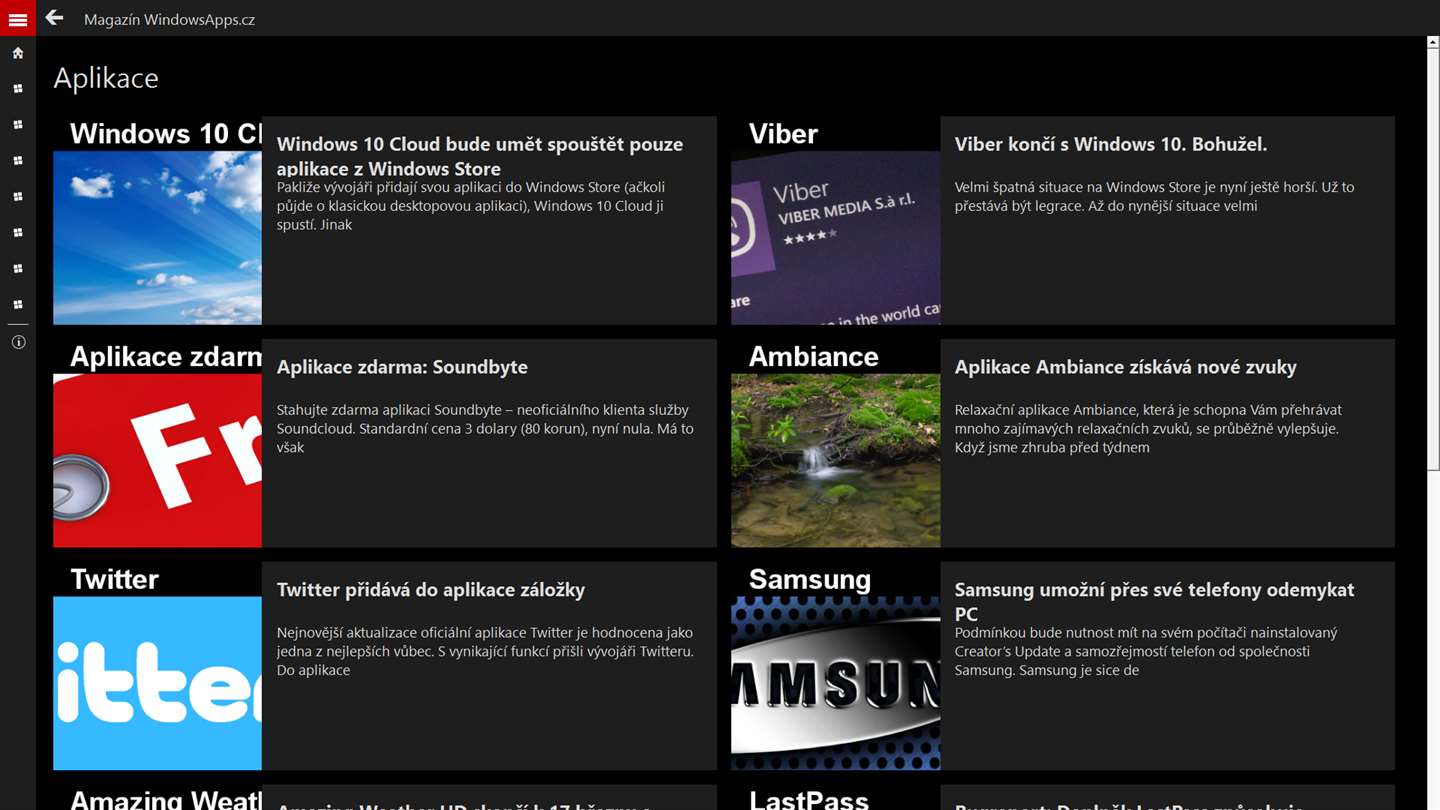The height and width of the screenshot is (810, 1440).
Task: Click the 'Viber' heading above the thumbnail
Action: (783, 134)
